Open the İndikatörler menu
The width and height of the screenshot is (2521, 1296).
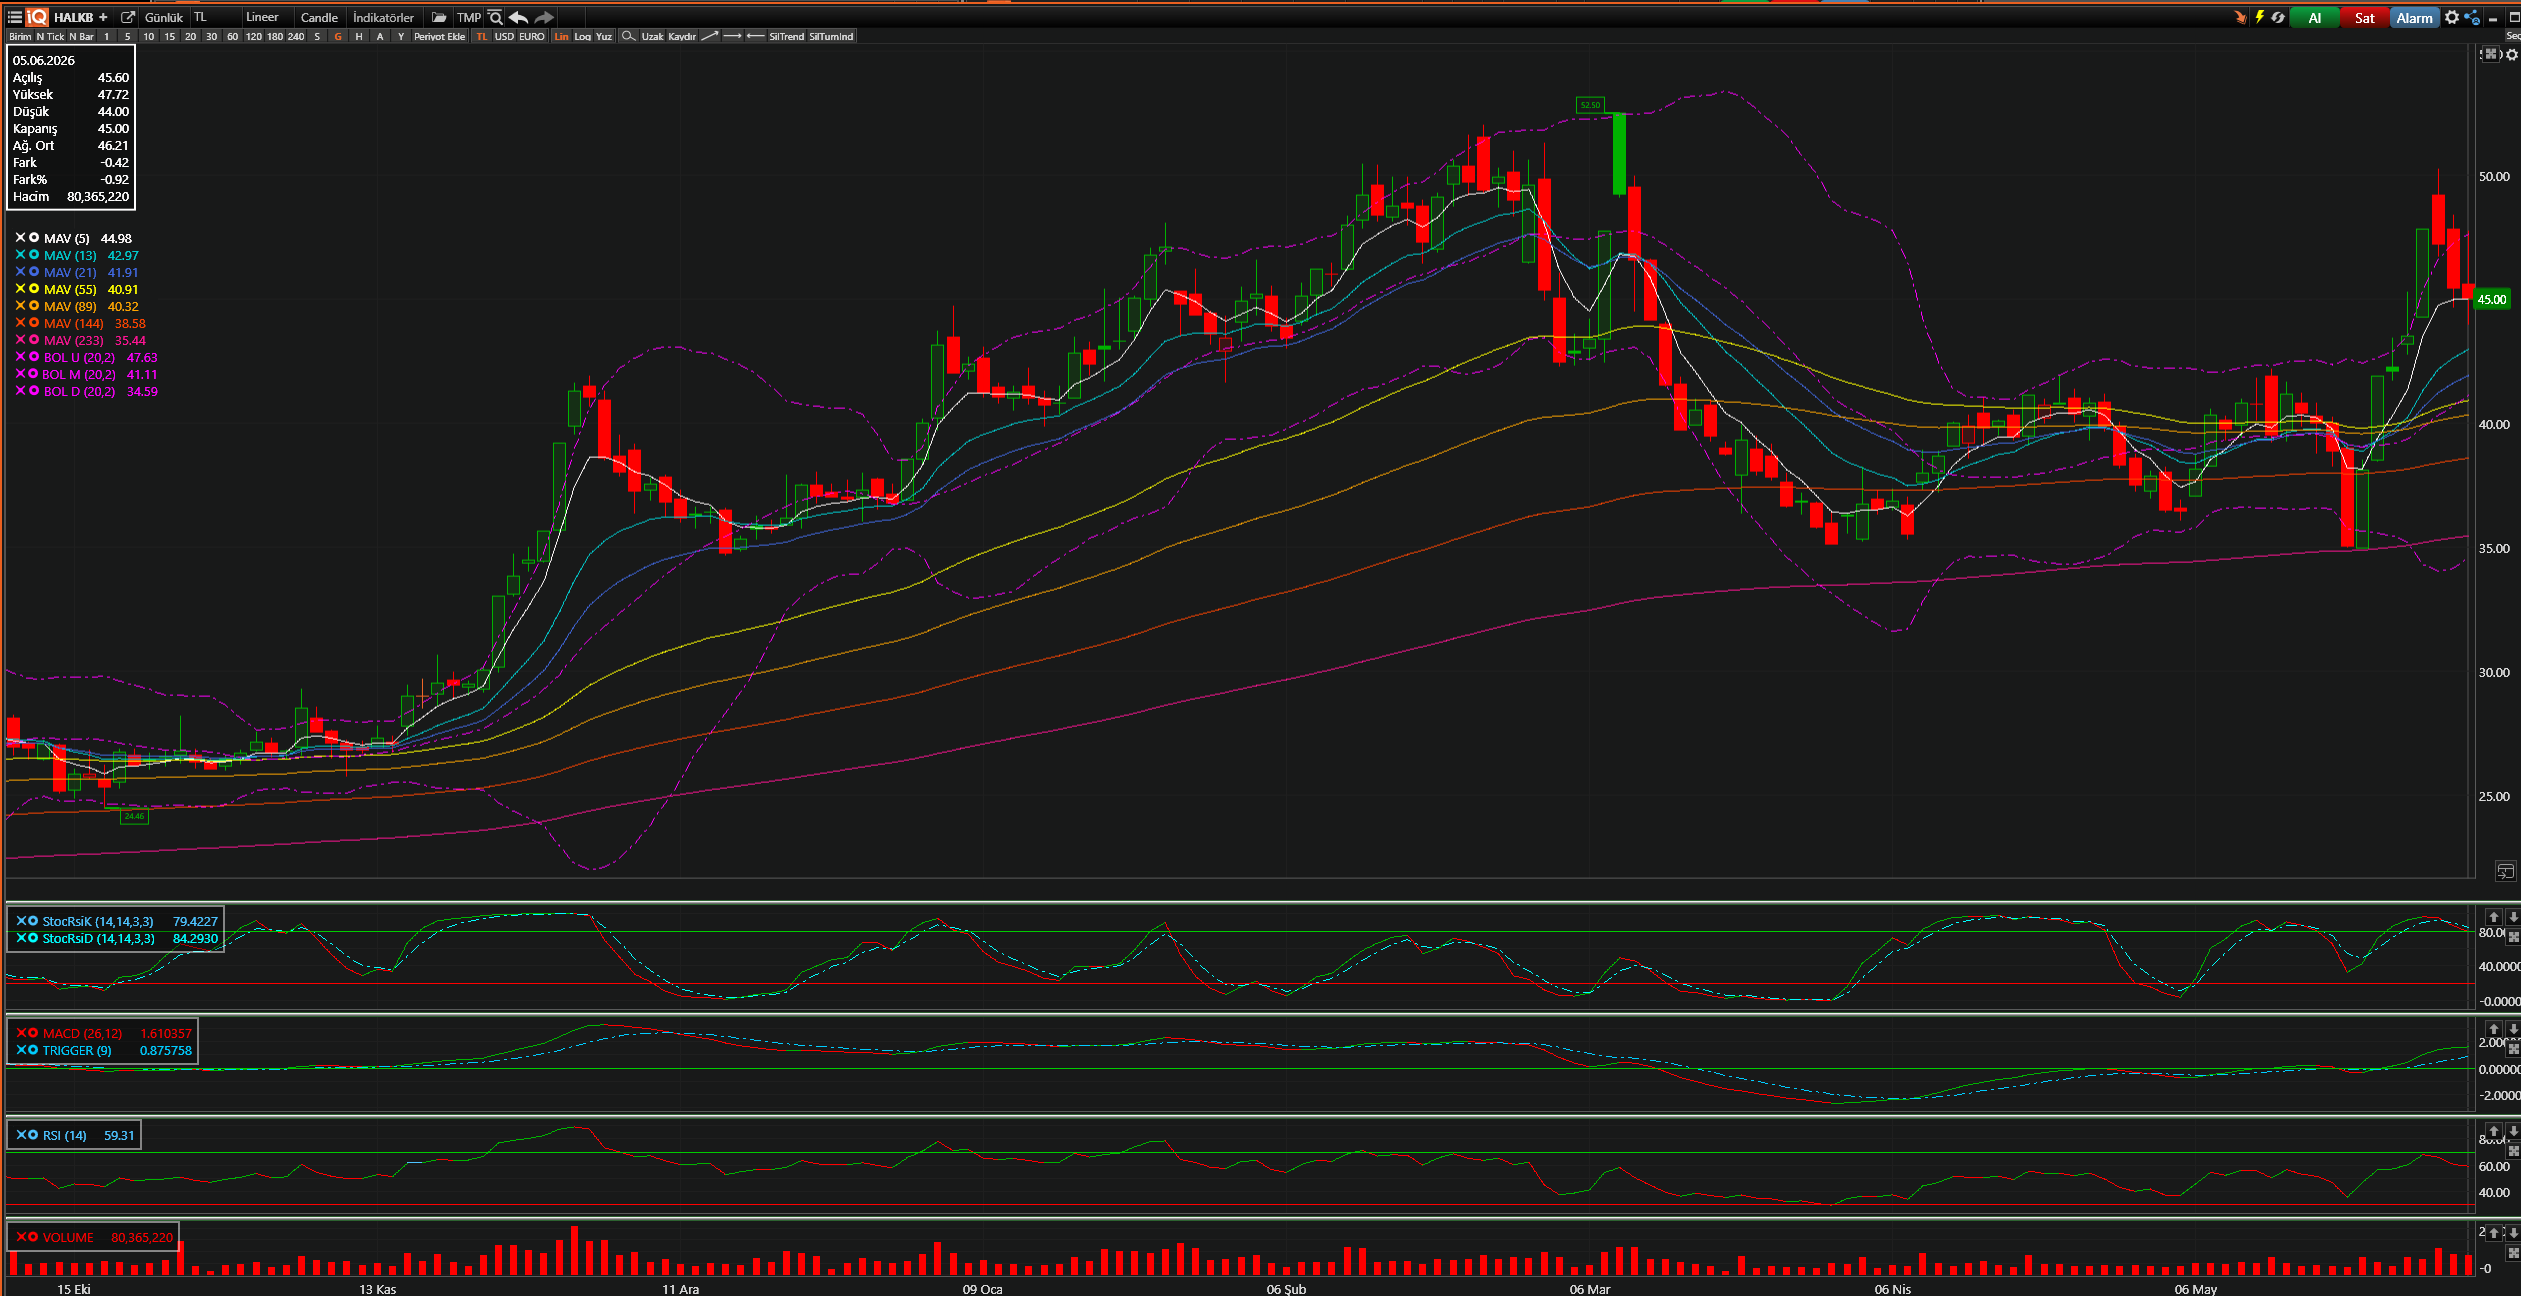point(383,17)
